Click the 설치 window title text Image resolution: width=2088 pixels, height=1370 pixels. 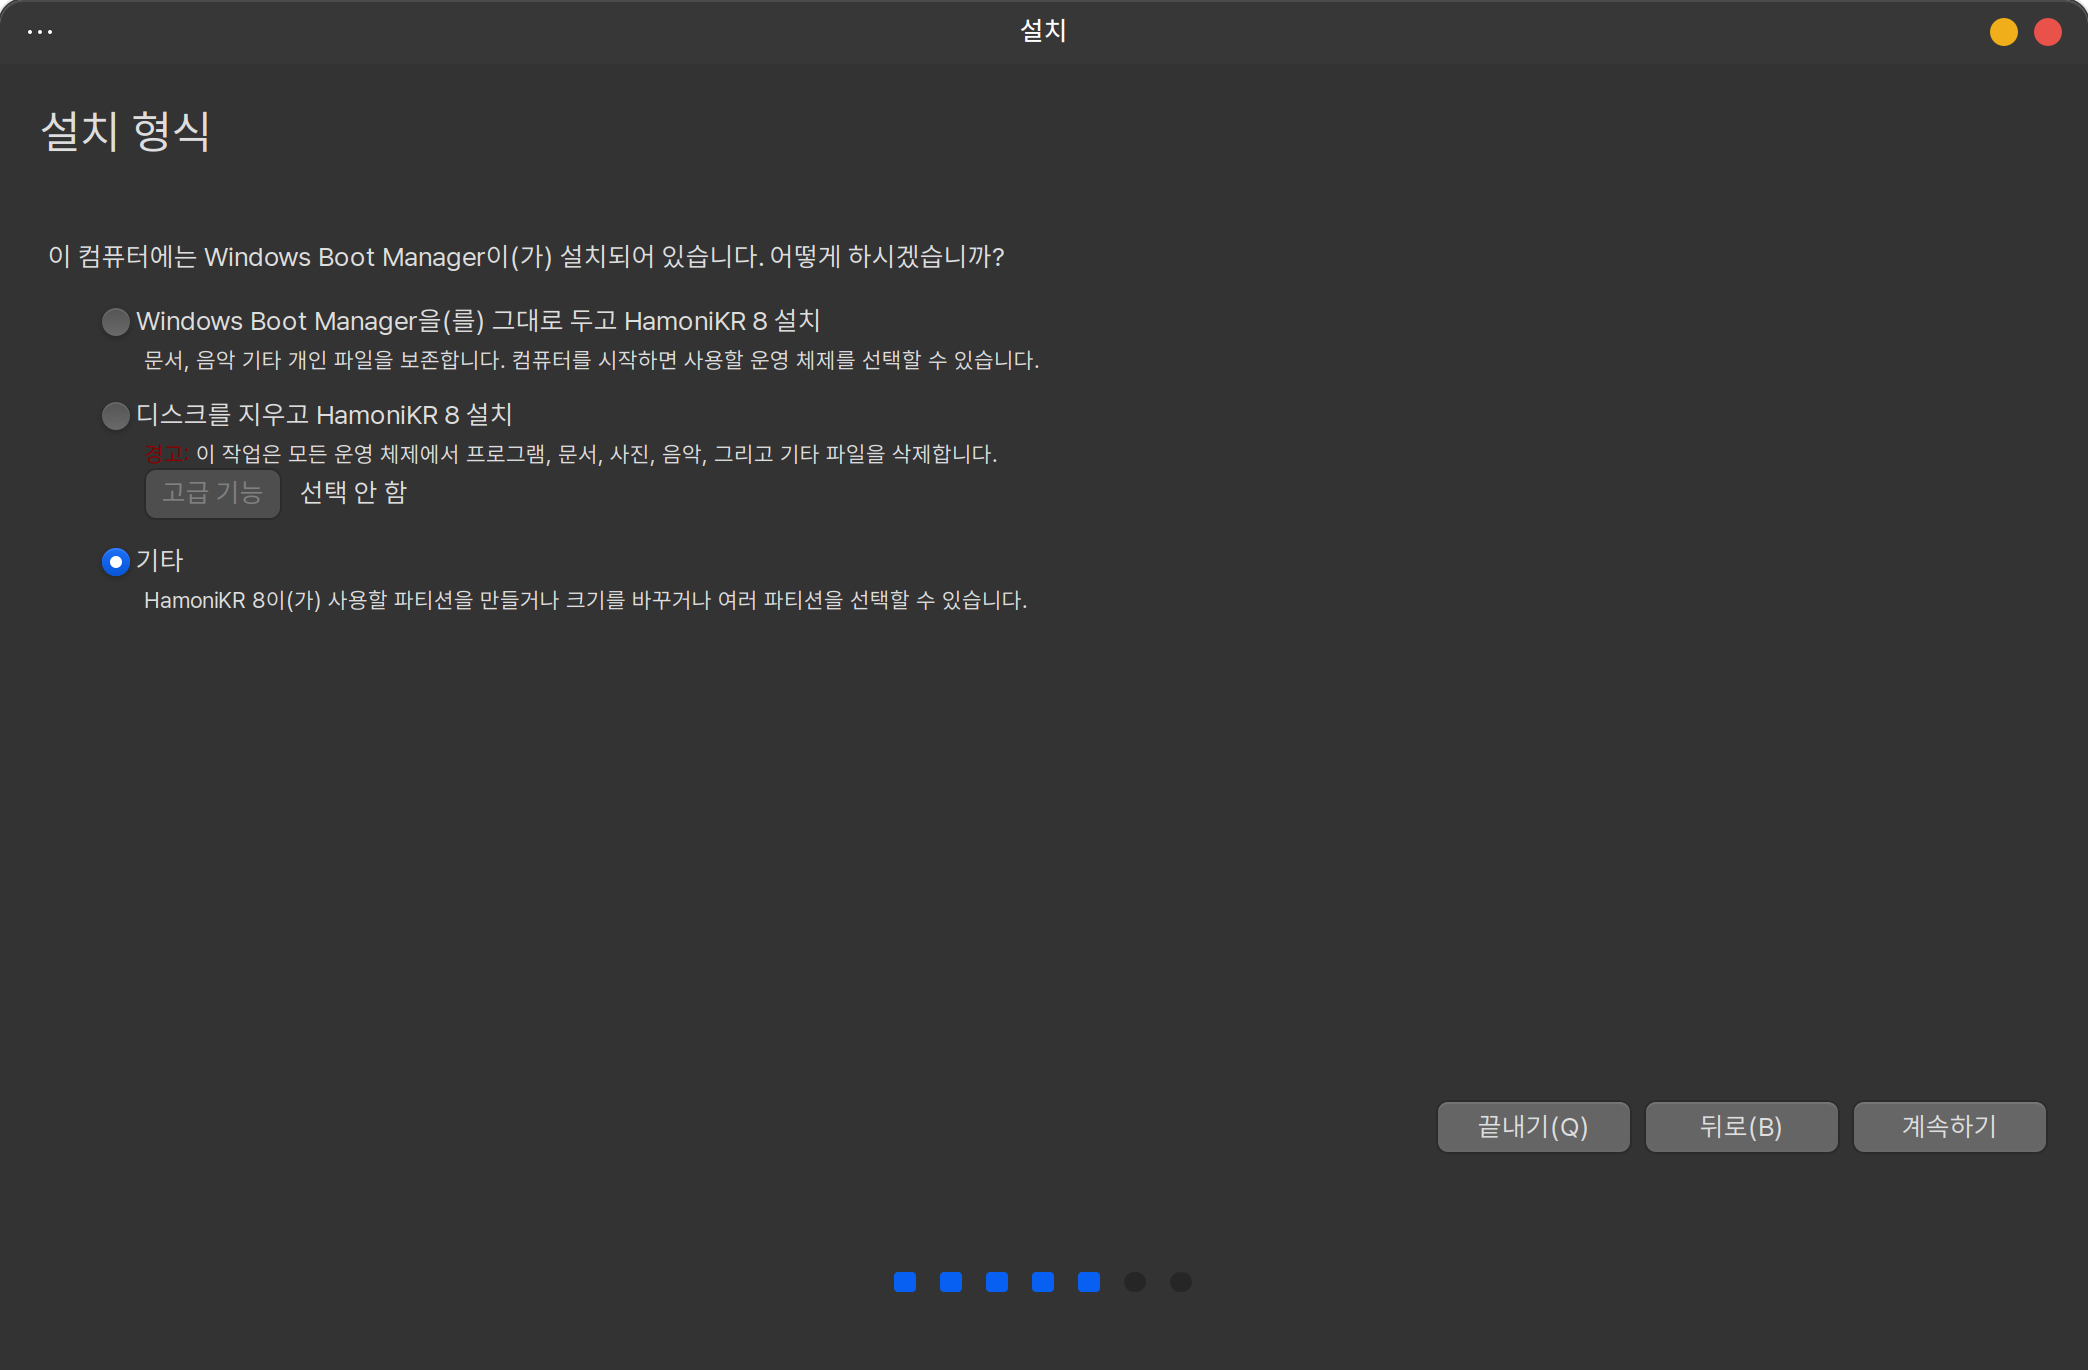click(x=1043, y=31)
